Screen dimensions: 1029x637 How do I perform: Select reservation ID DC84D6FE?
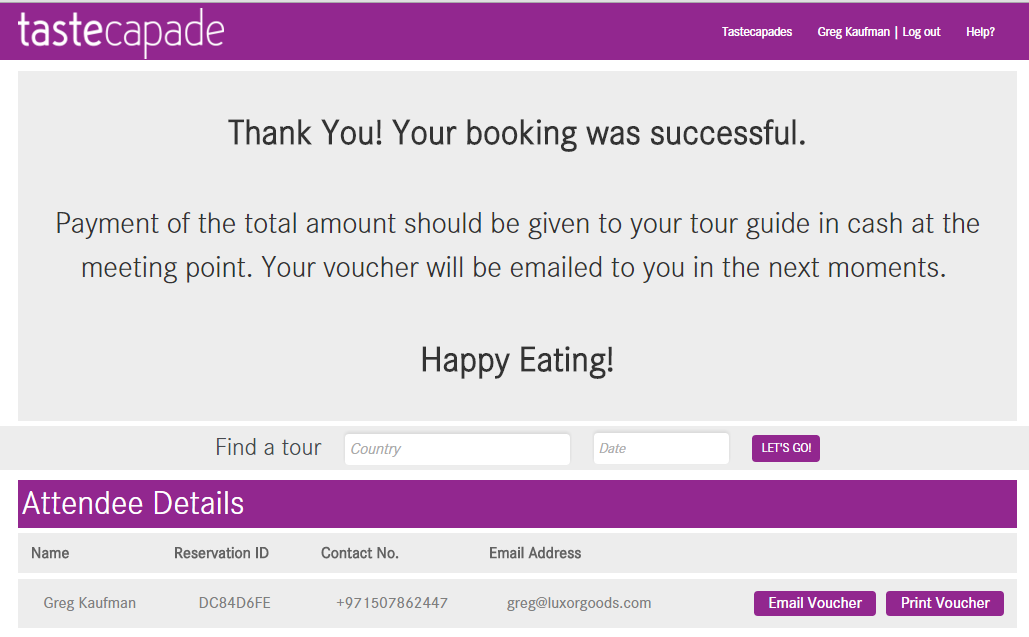(x=234, y=603)
